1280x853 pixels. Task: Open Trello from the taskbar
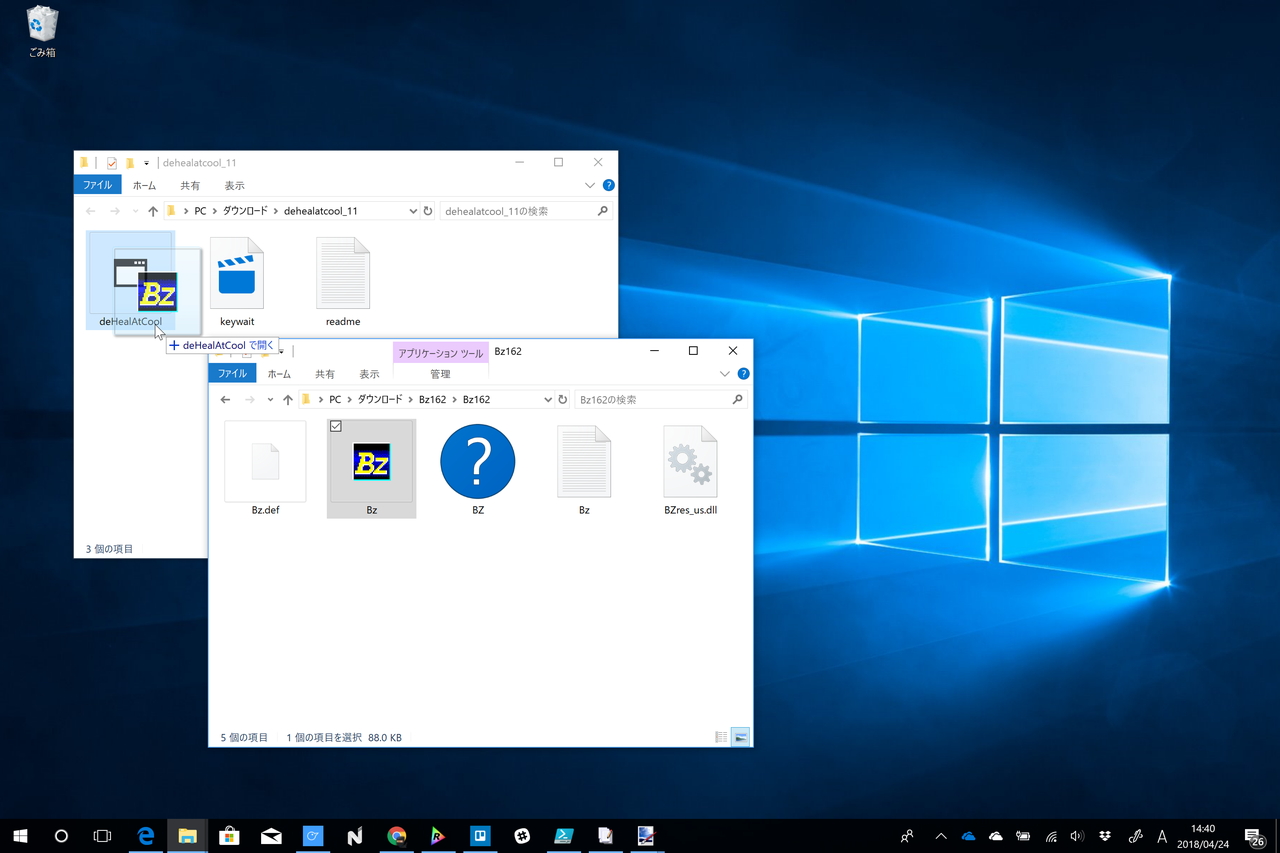coord(480,836)
